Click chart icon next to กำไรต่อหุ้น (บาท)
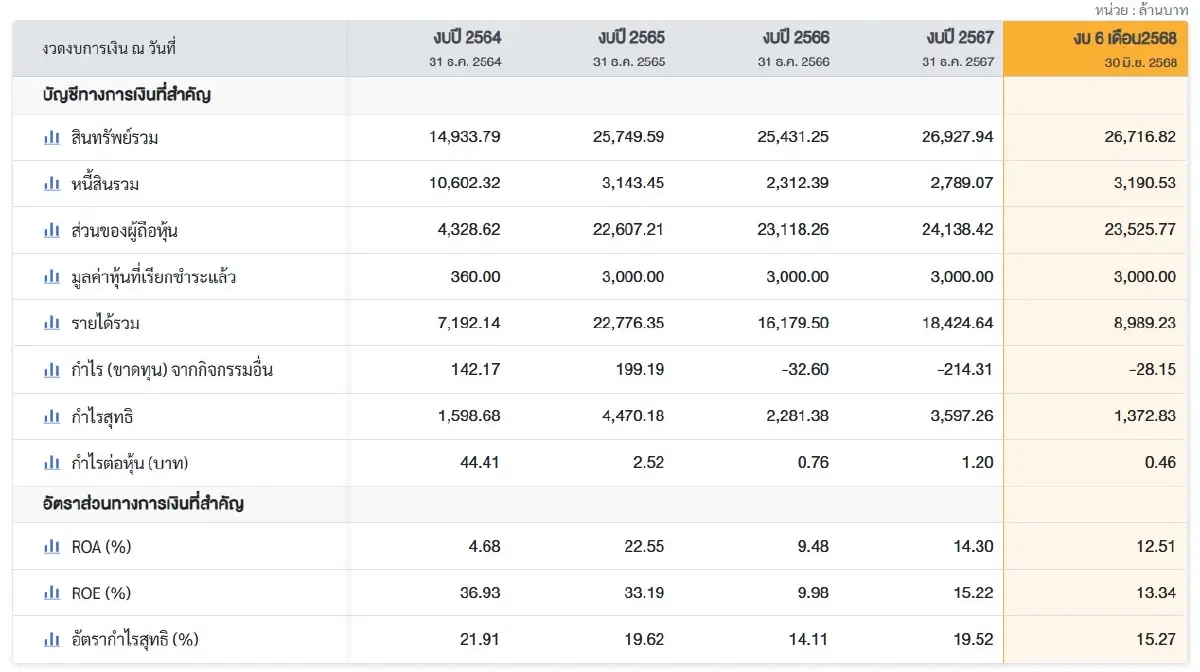1200x672 pixels. click(x=52, y=463)
